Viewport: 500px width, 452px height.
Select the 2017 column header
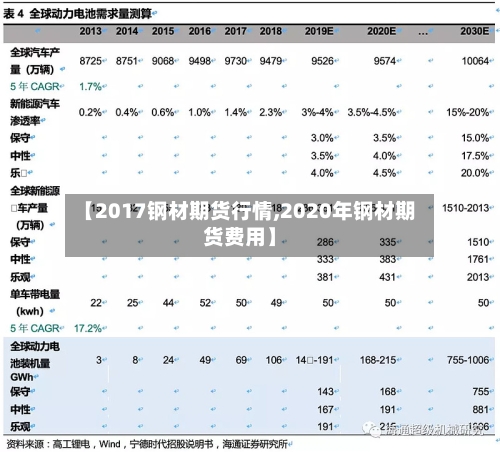[235, 31]
